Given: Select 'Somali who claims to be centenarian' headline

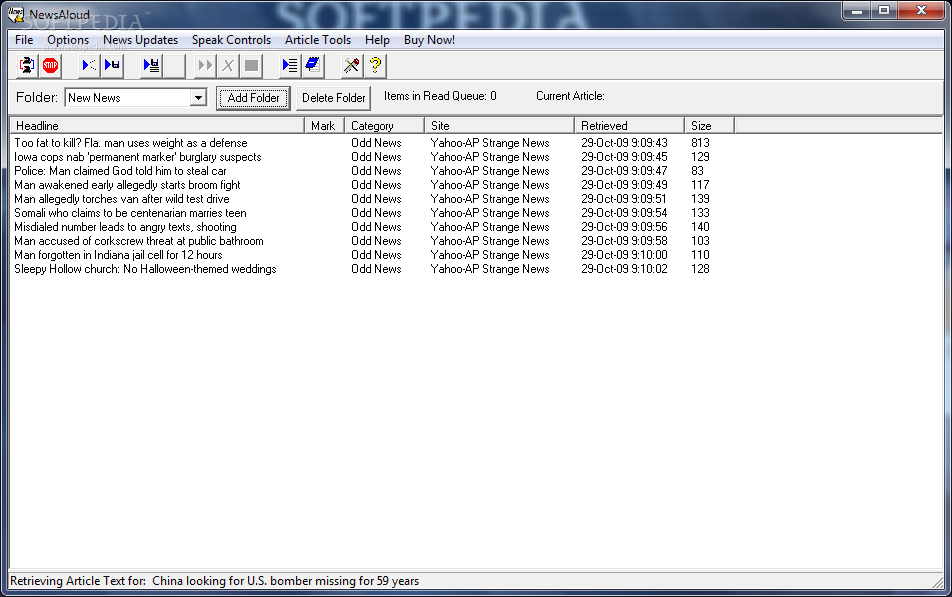Looking at the screenshot, I should [x=131, y=213].
